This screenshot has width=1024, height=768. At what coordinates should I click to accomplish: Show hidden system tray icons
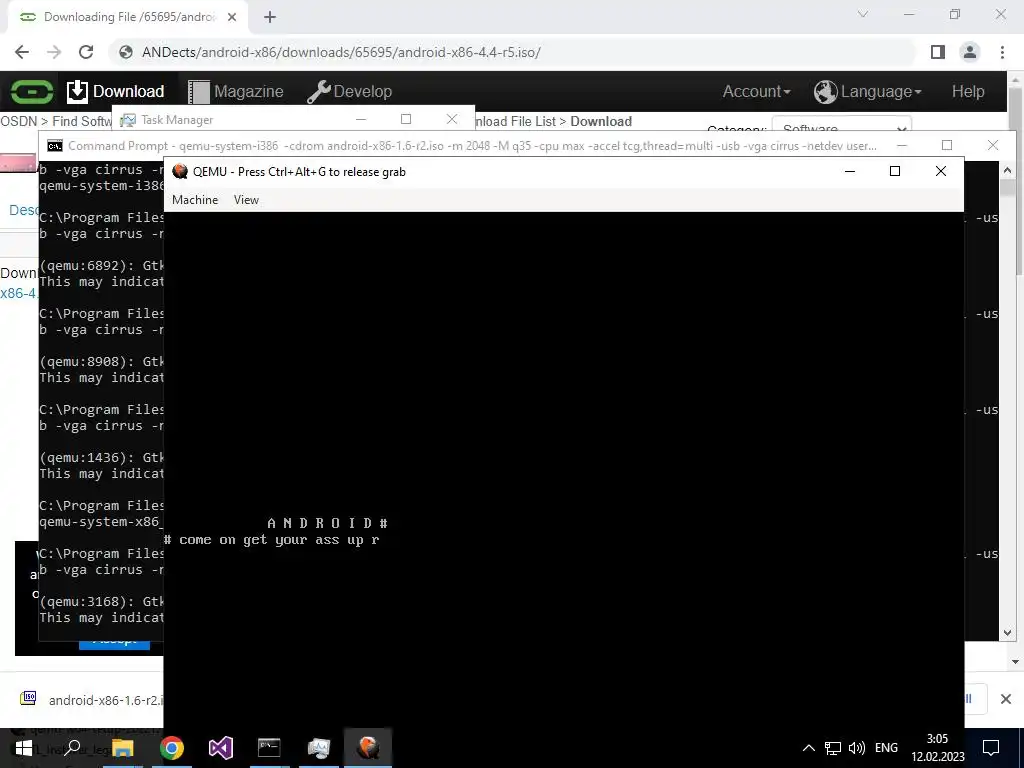(x=808, y=748)
